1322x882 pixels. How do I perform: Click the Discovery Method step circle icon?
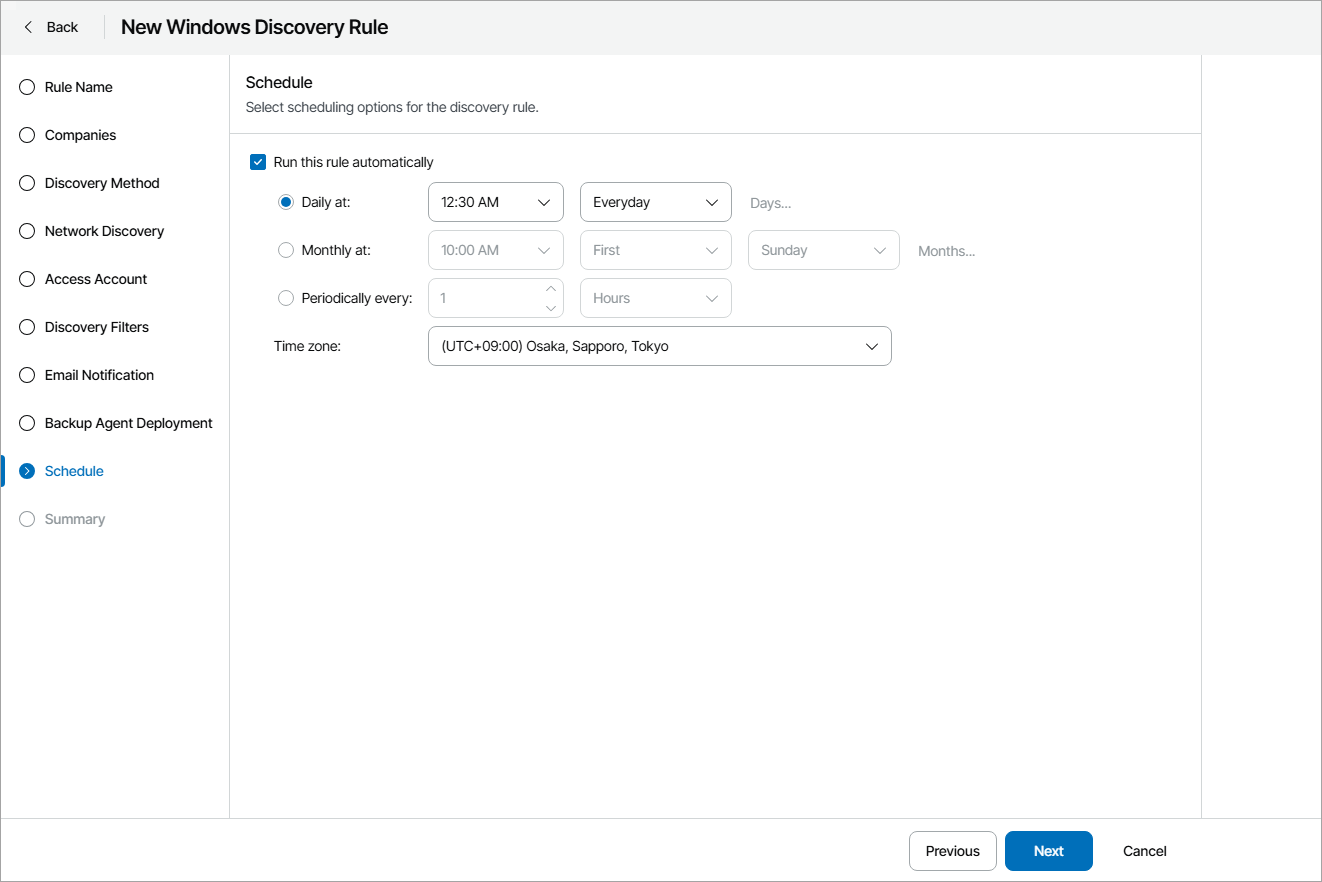pyautogui.click(x=26, y=183)
